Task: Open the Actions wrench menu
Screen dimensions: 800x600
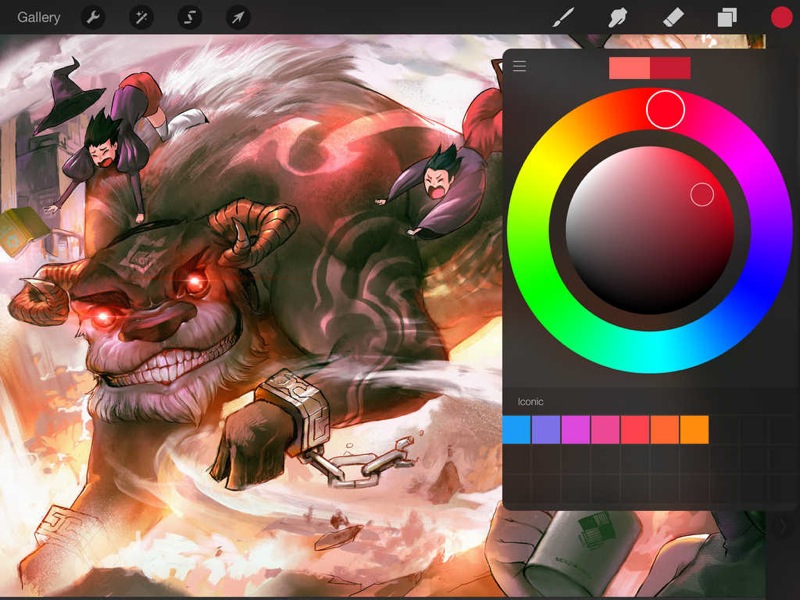Action: click(93, 17)
